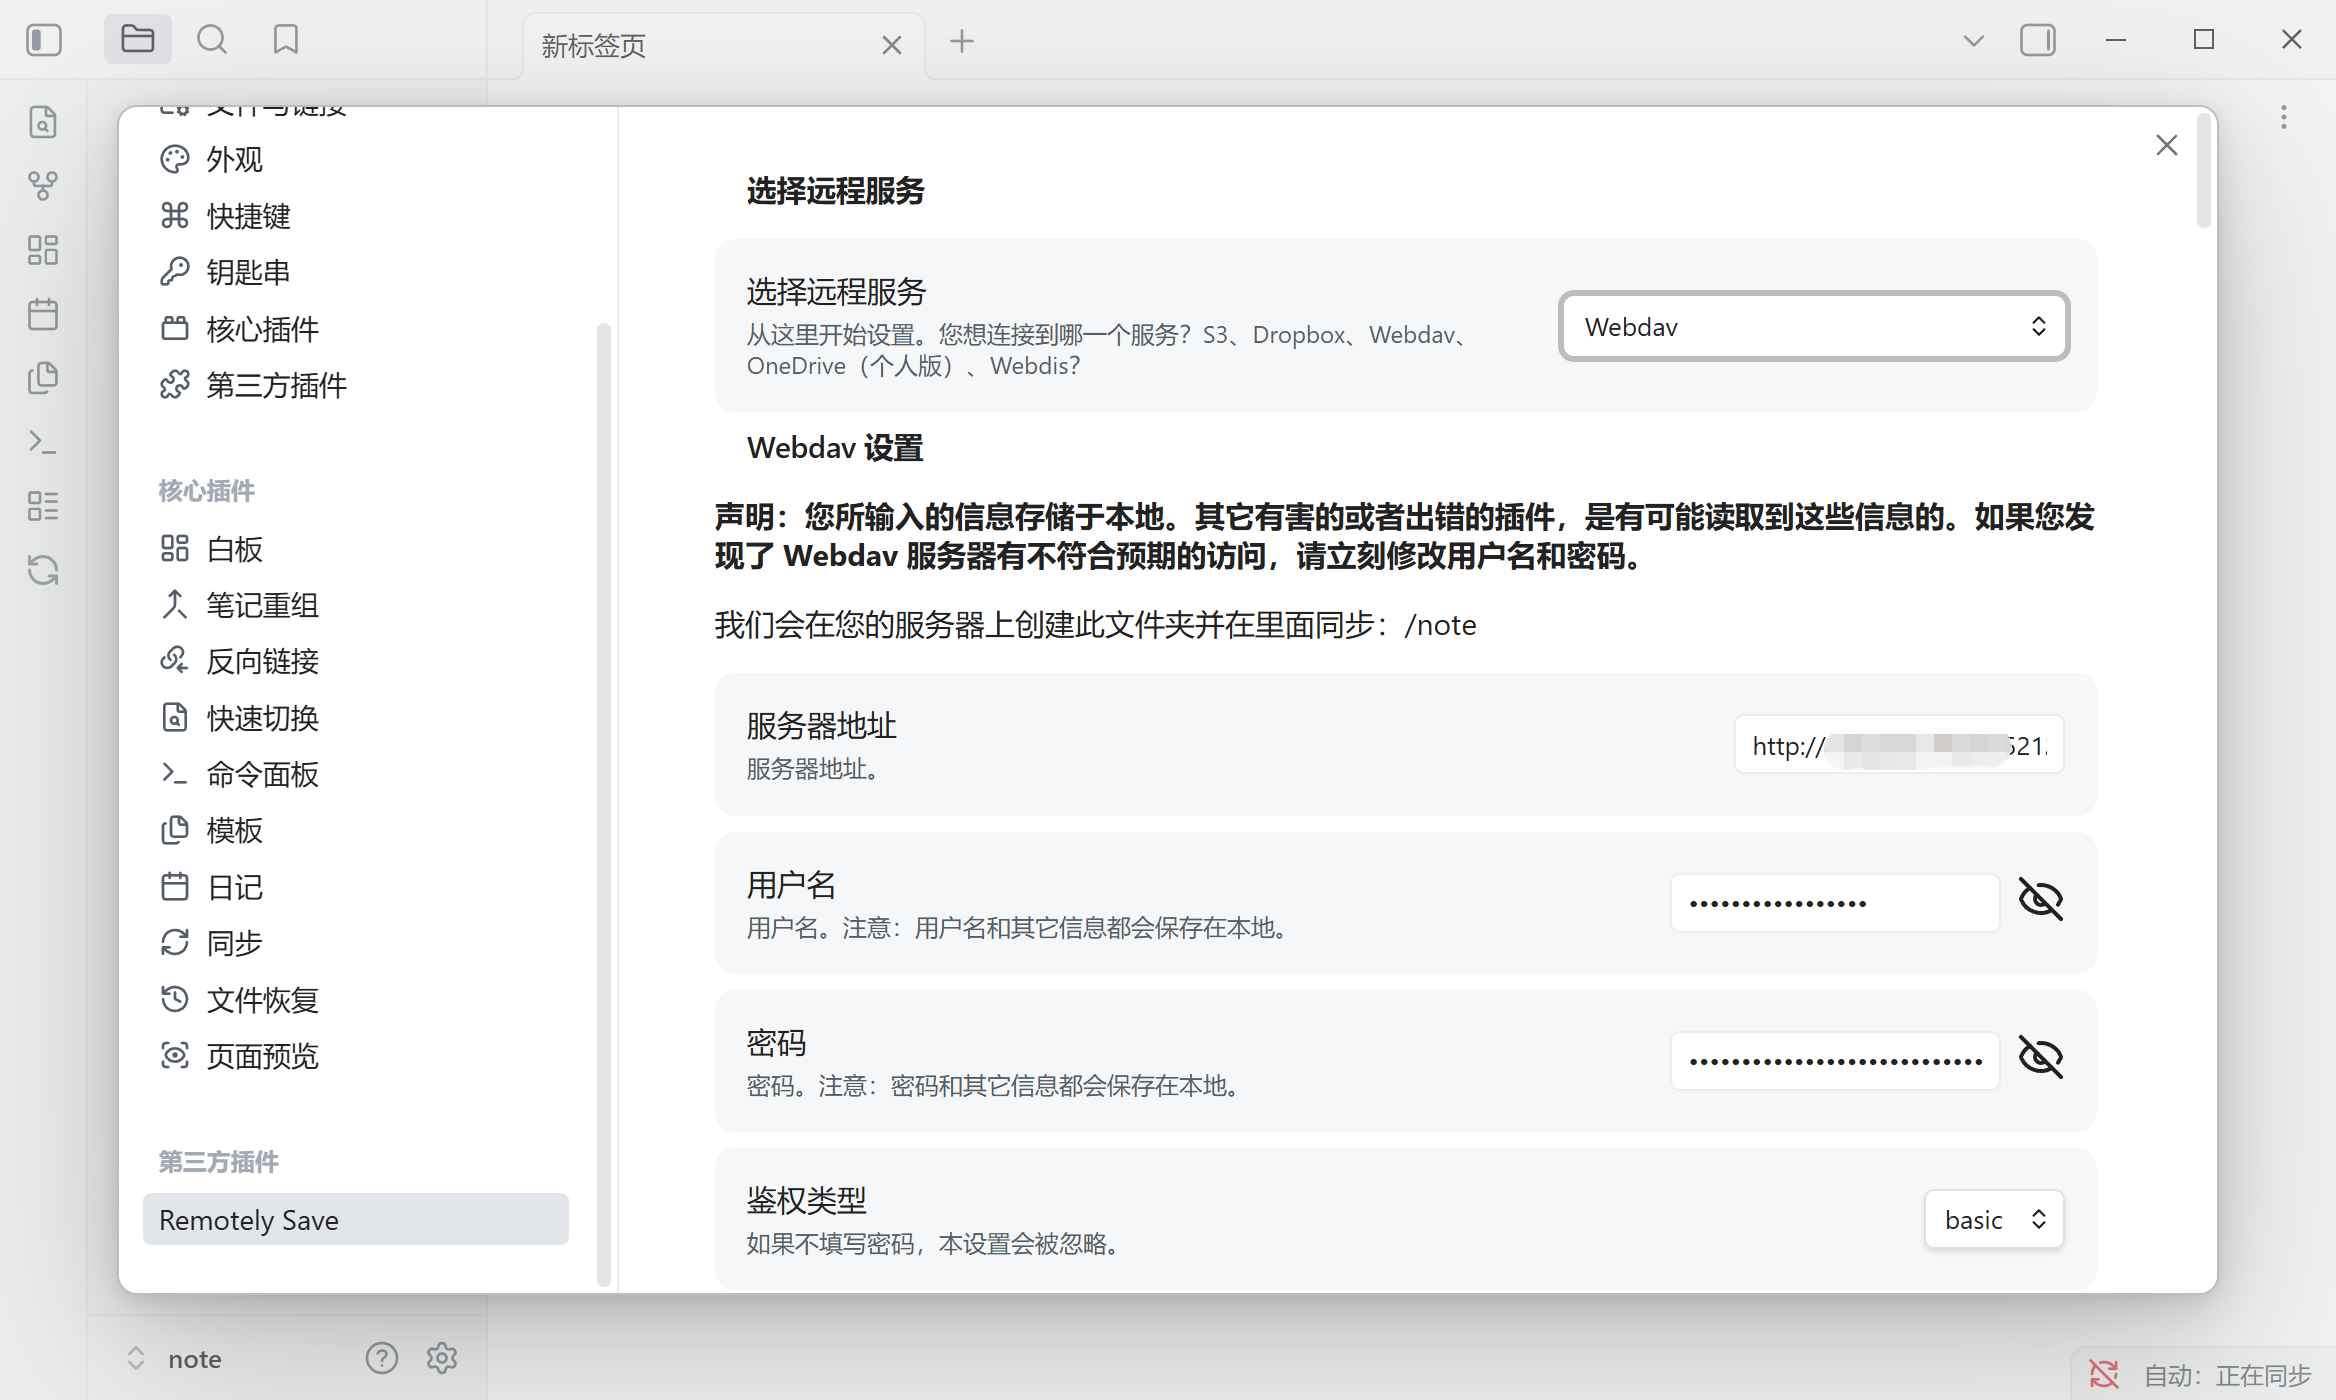Open the basic auth type dropdown
This screenshot has height=1400, width=2336.
(1993, 1219)
